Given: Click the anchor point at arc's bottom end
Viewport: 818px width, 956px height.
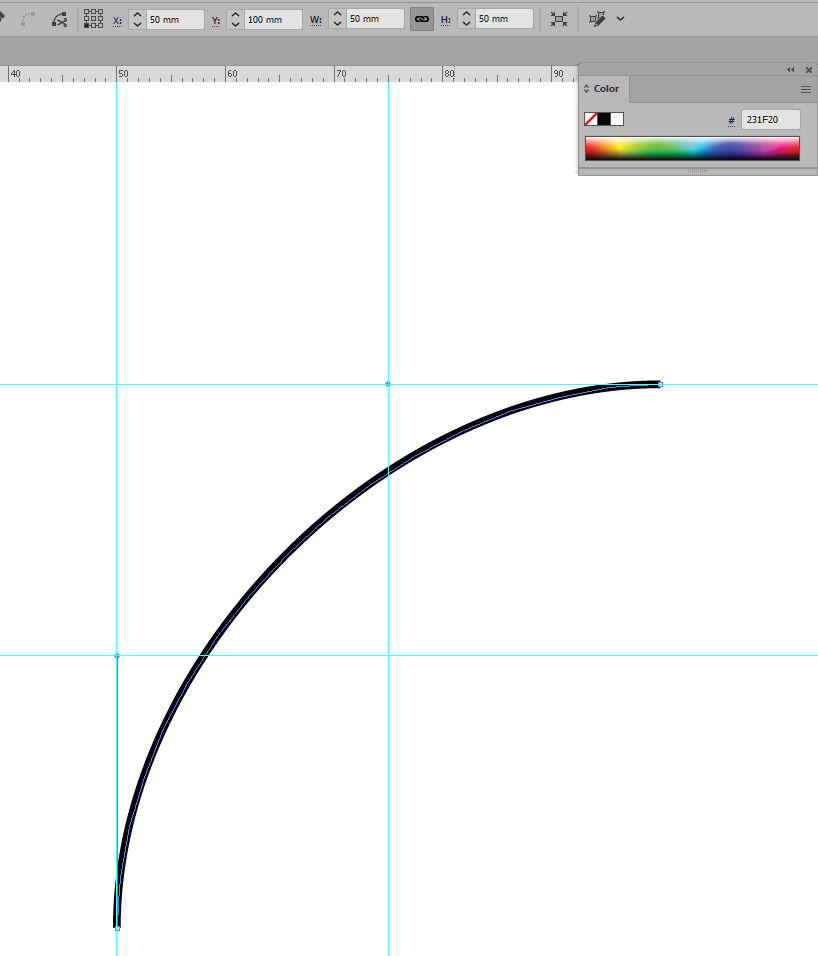Looking at the screenshot, I should [x=117, y=928].
